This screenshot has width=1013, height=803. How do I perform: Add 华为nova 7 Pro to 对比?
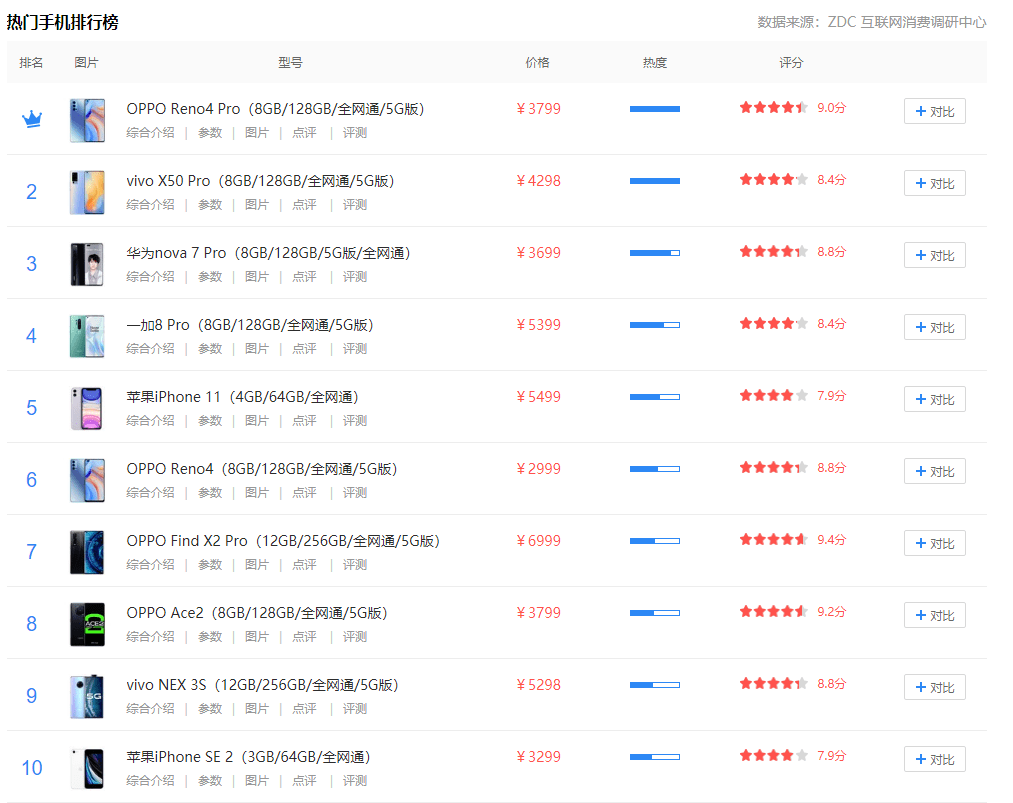click(x=934, y=255)
